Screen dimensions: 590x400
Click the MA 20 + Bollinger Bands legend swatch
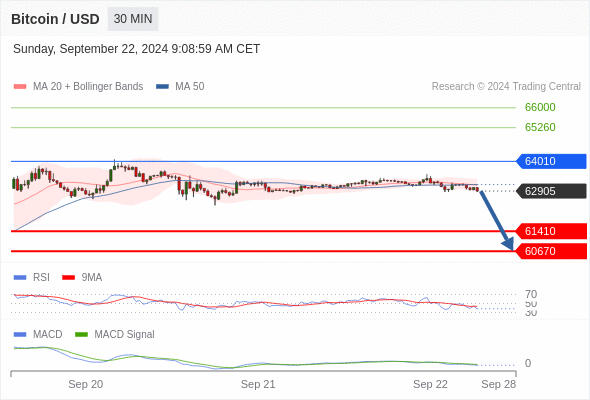(x=20, y=87)
